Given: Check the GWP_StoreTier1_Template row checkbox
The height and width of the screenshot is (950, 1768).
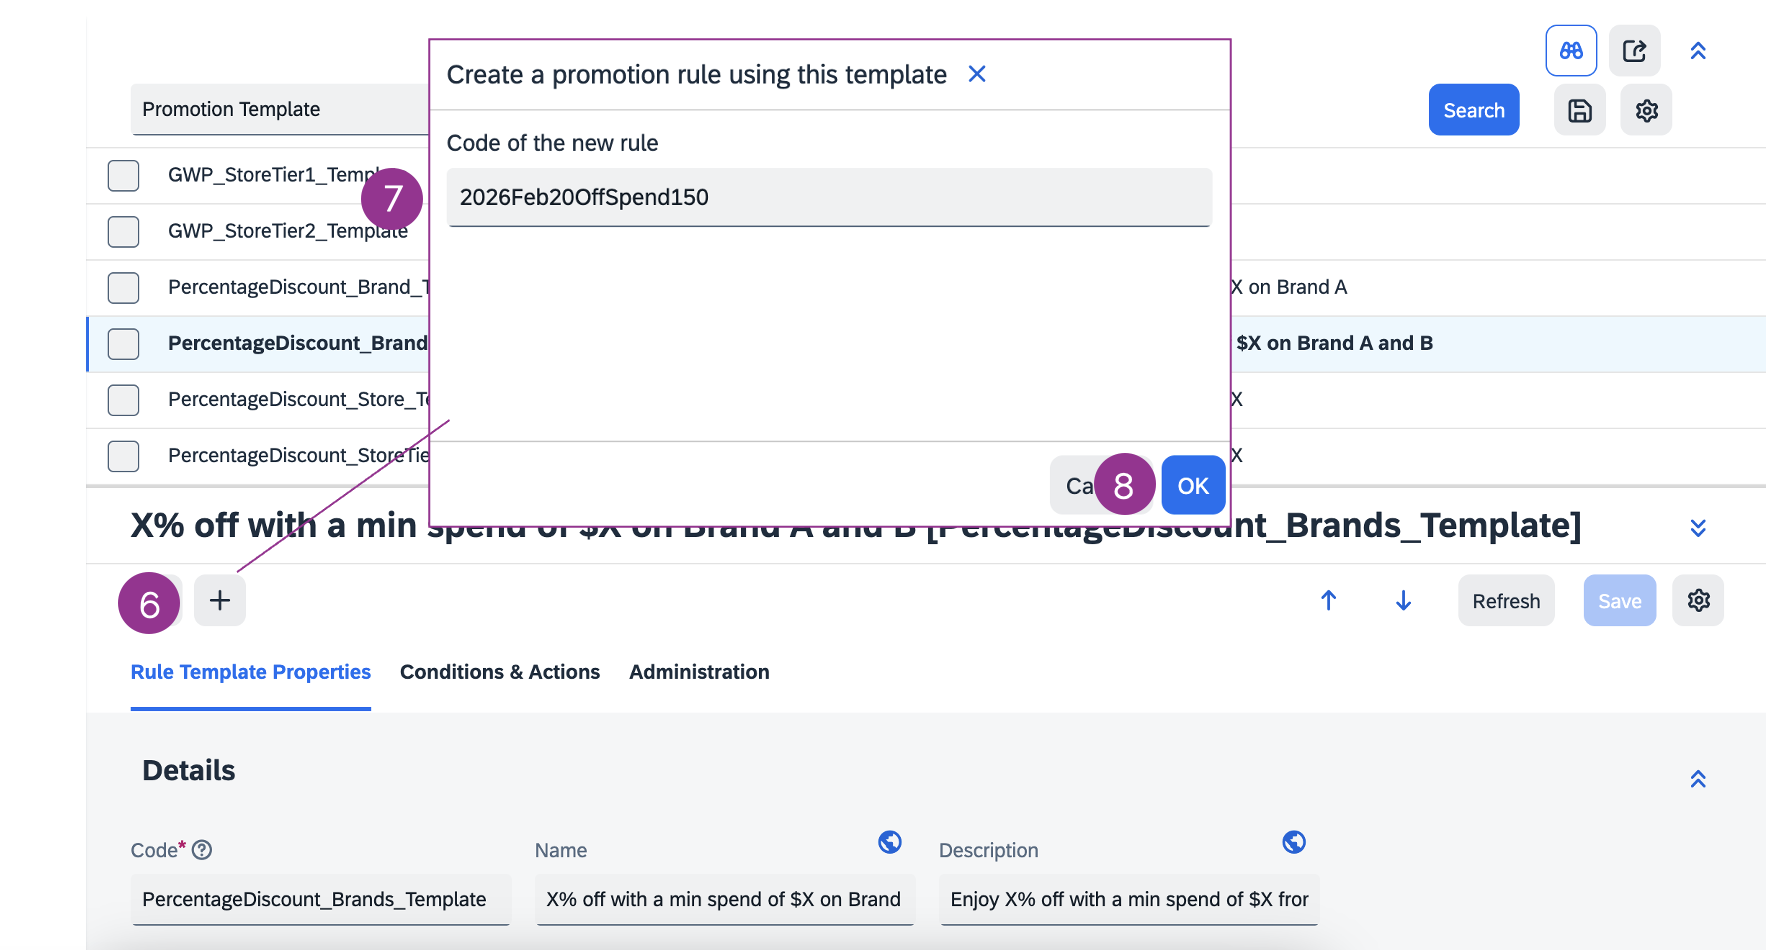Looking at the screenshot, I should pyautogui.click(x=123, y=175).
